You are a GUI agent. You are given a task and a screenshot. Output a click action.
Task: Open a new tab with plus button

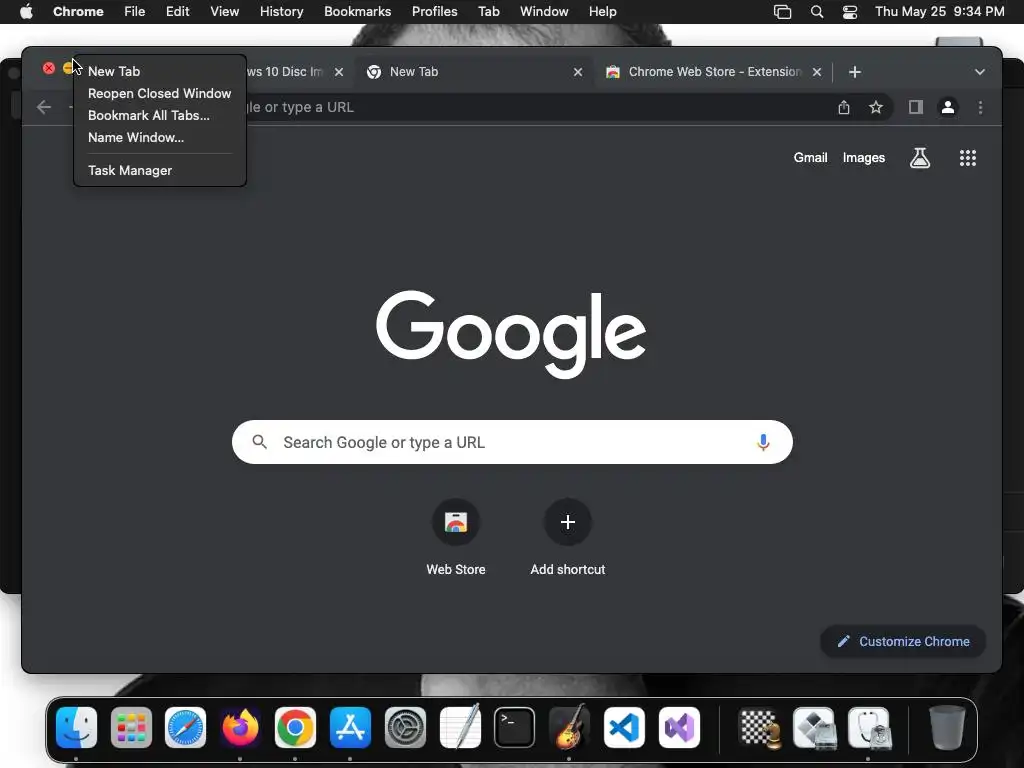(x=855, y=72)
